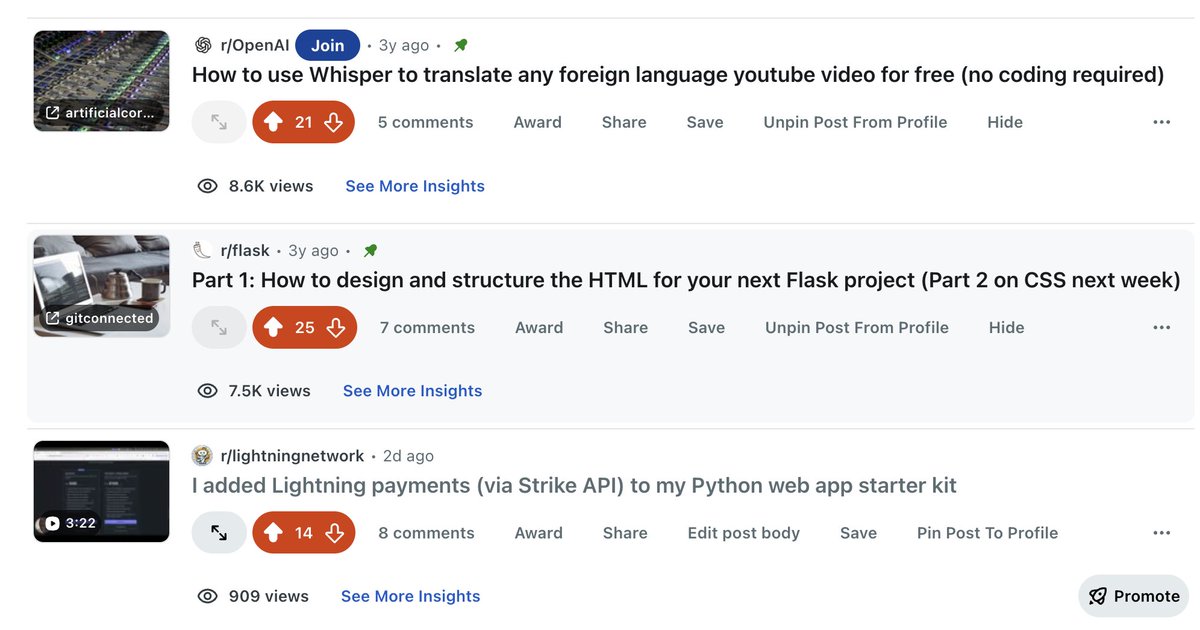Click the green pin icon on flask post
Viewport: 1200px width, 630px height.
pyautogui.click(x=370, y=250)
